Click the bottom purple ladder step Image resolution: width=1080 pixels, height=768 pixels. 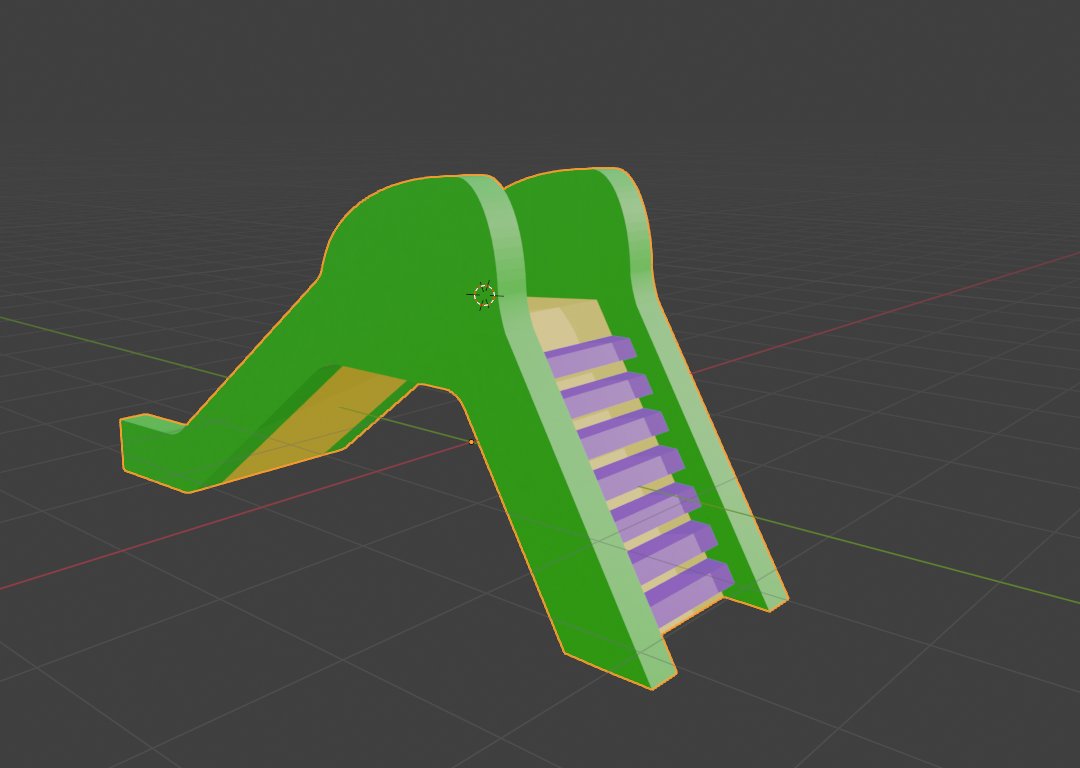pyautogui.click(x=689, y=592)
